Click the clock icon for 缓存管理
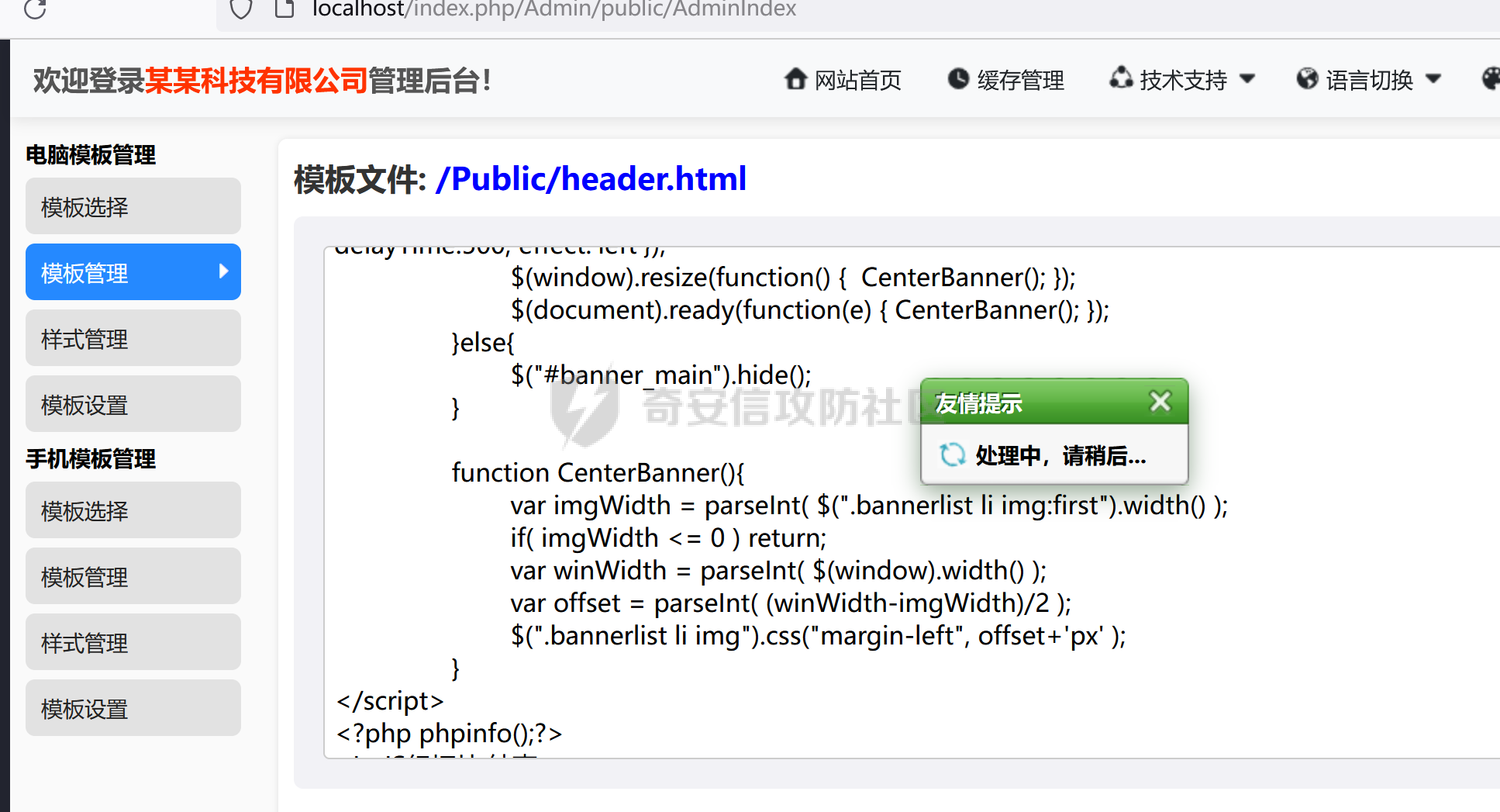The image size is (1500, 812). pyautogui.click(x=958, y=78)
